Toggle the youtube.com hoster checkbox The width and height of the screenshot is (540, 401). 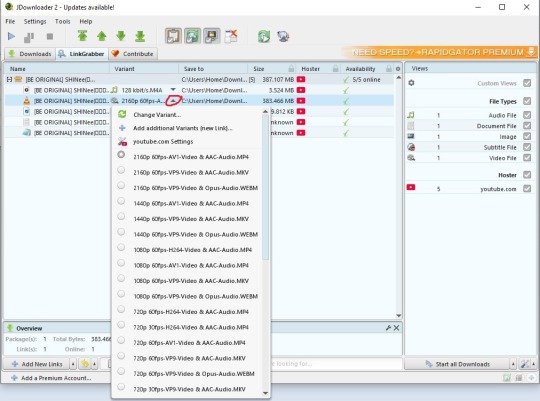click(x=527, y=189)
